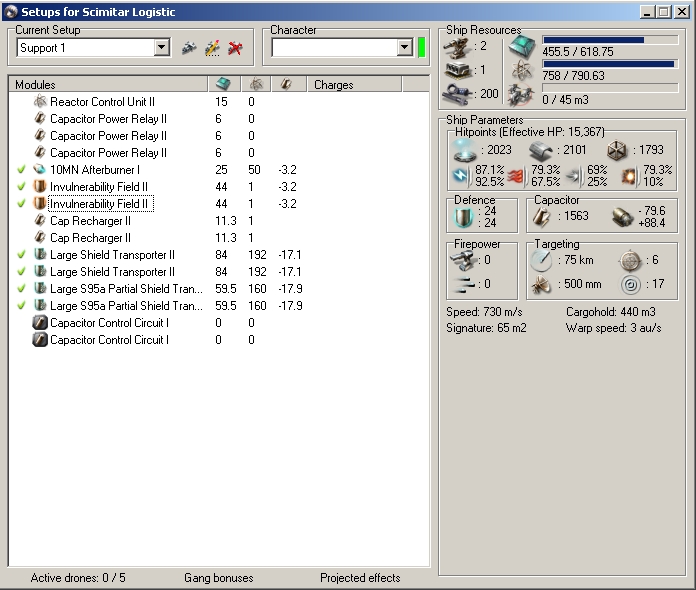Click the CPU column header icon
This screenshot has width=696, height=590.
click(224, 84)
